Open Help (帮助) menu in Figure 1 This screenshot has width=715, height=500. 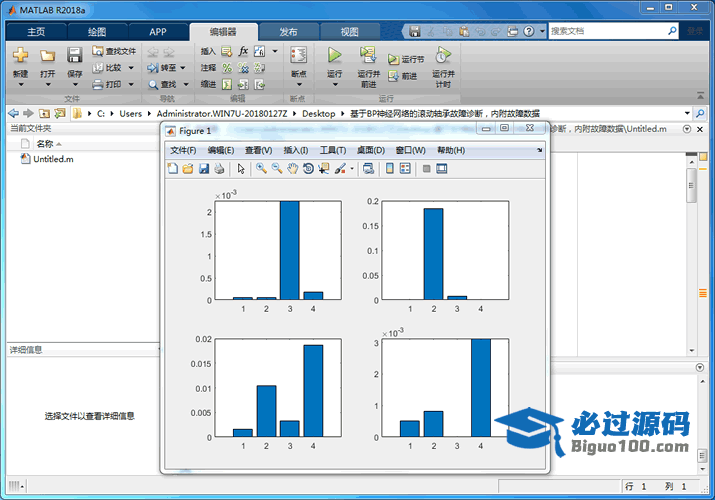(451, 150)
